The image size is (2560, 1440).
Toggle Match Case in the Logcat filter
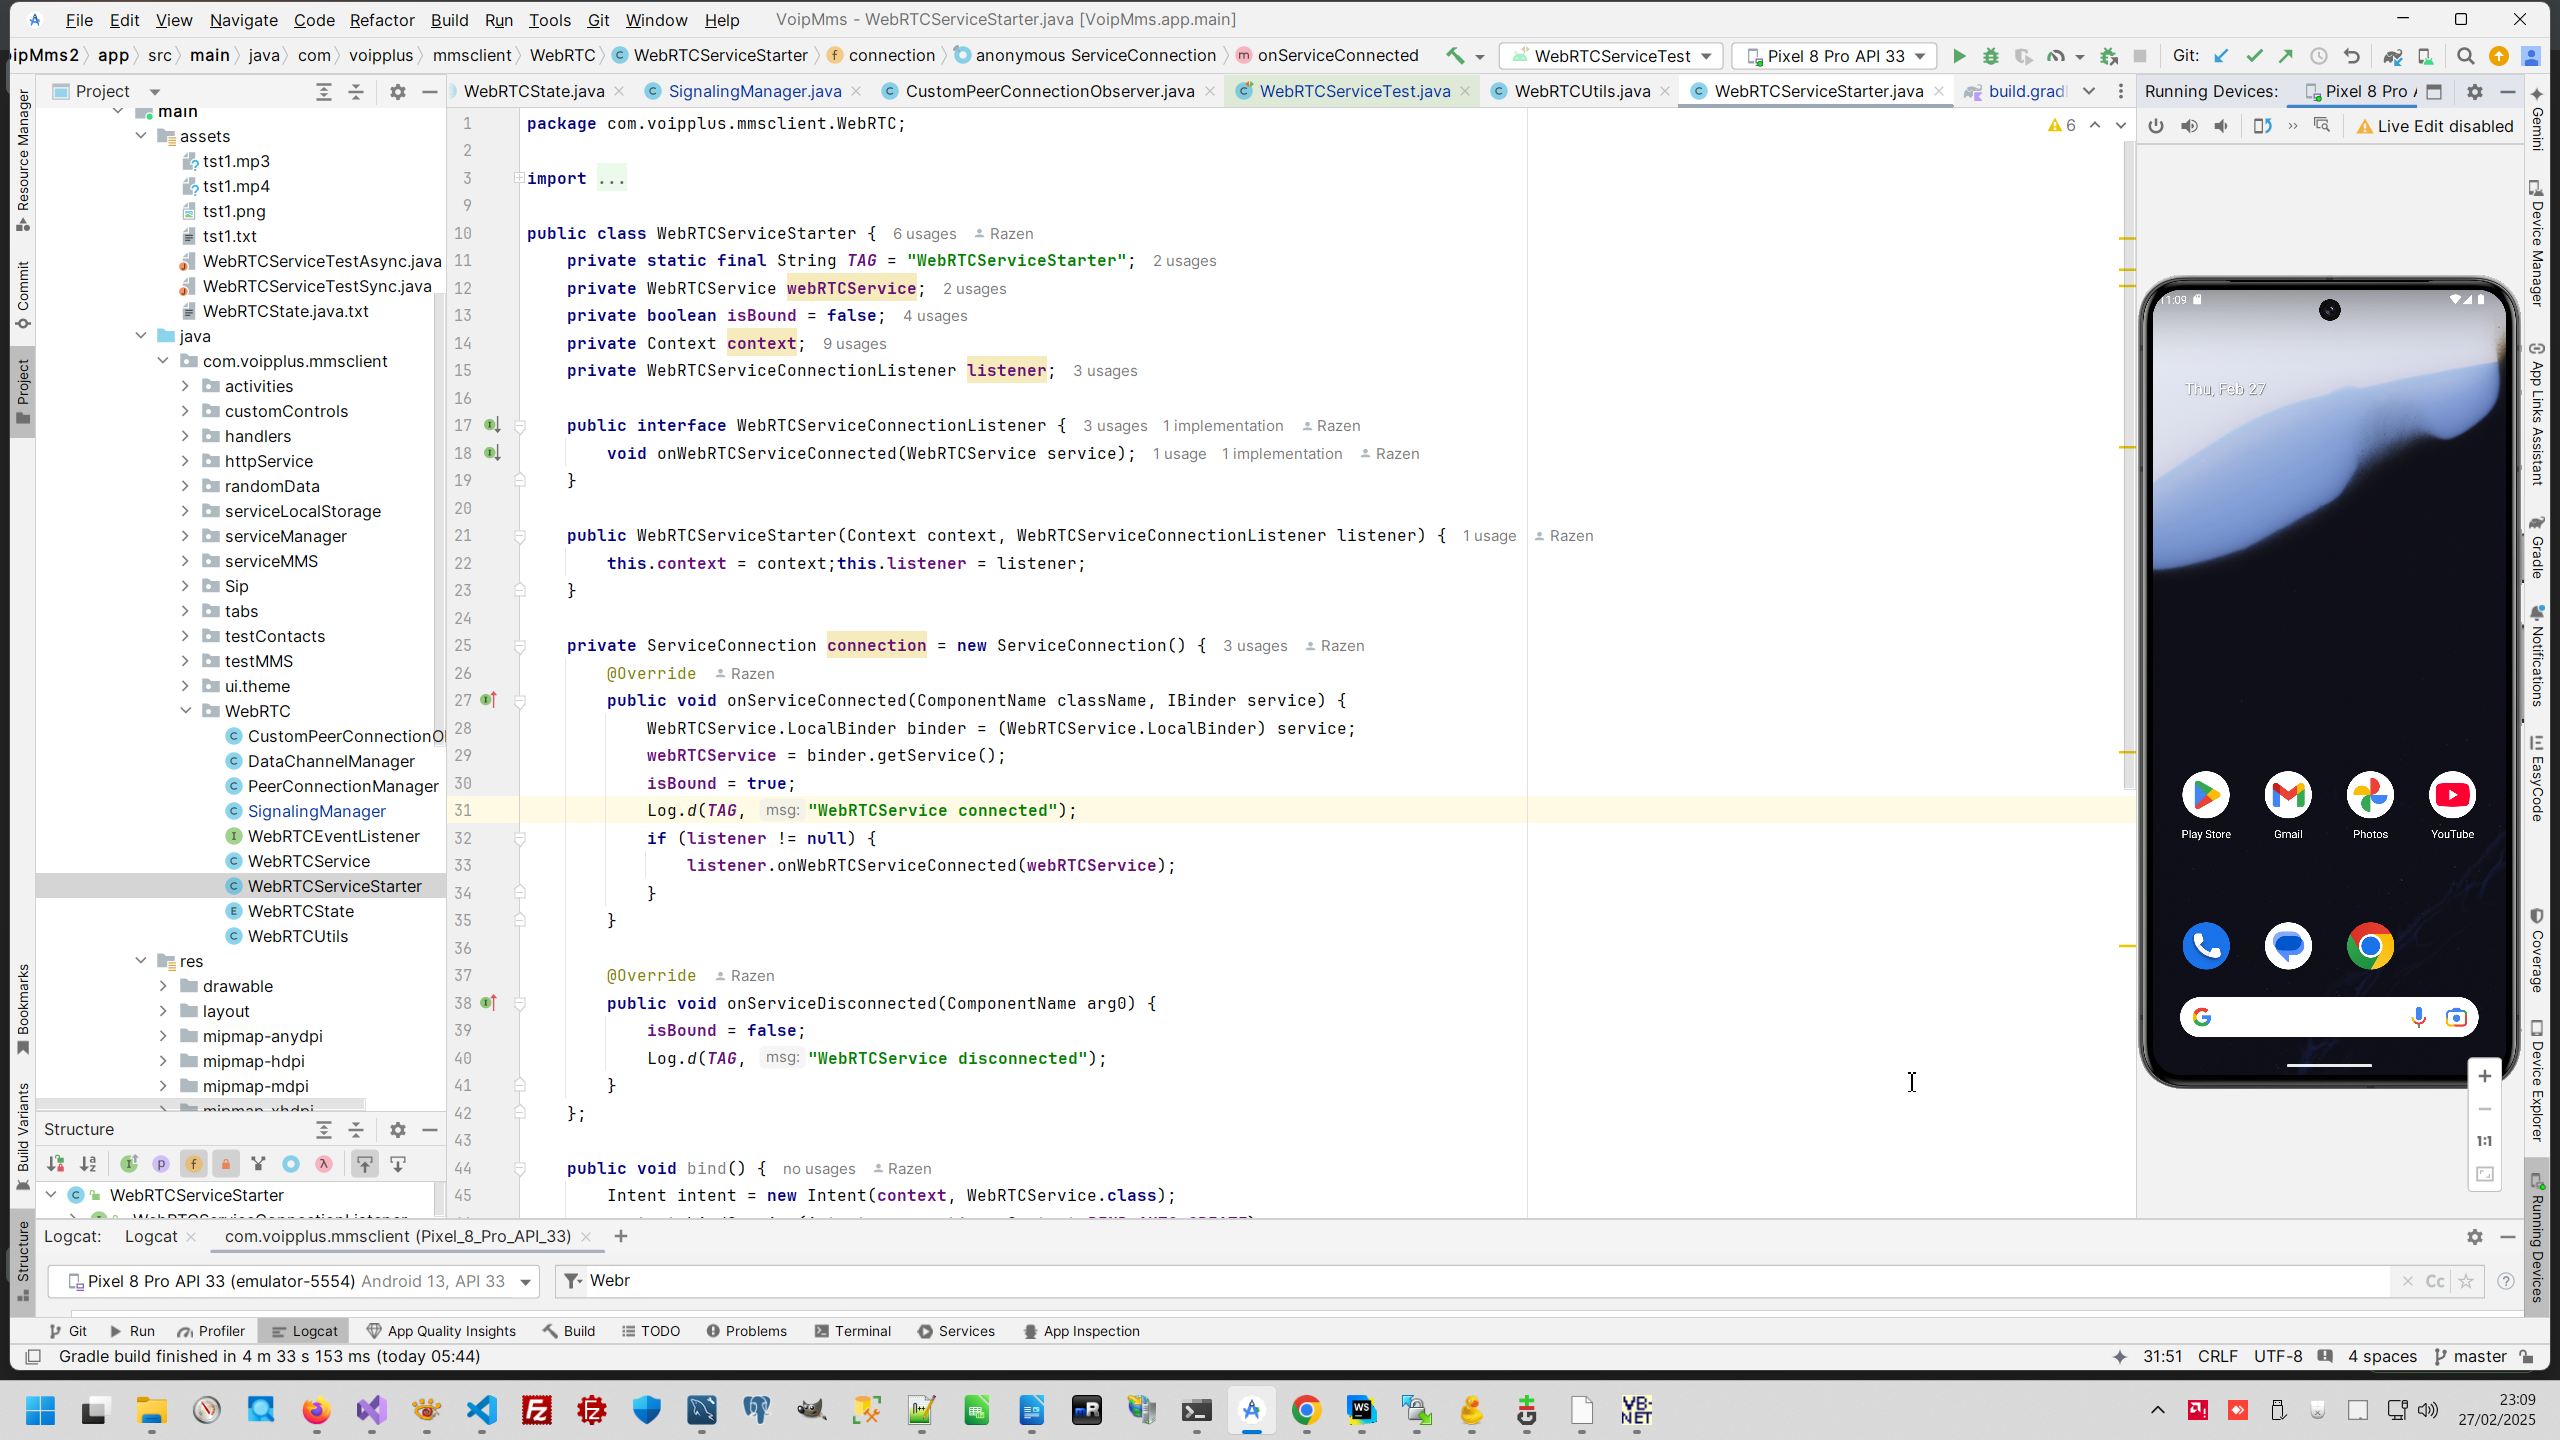point(2435,1281)
